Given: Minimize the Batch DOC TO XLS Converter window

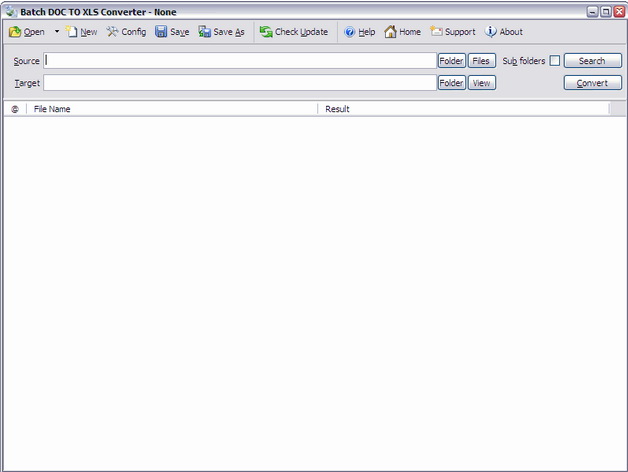Looking at the screenshot, I should click(592, 12).
